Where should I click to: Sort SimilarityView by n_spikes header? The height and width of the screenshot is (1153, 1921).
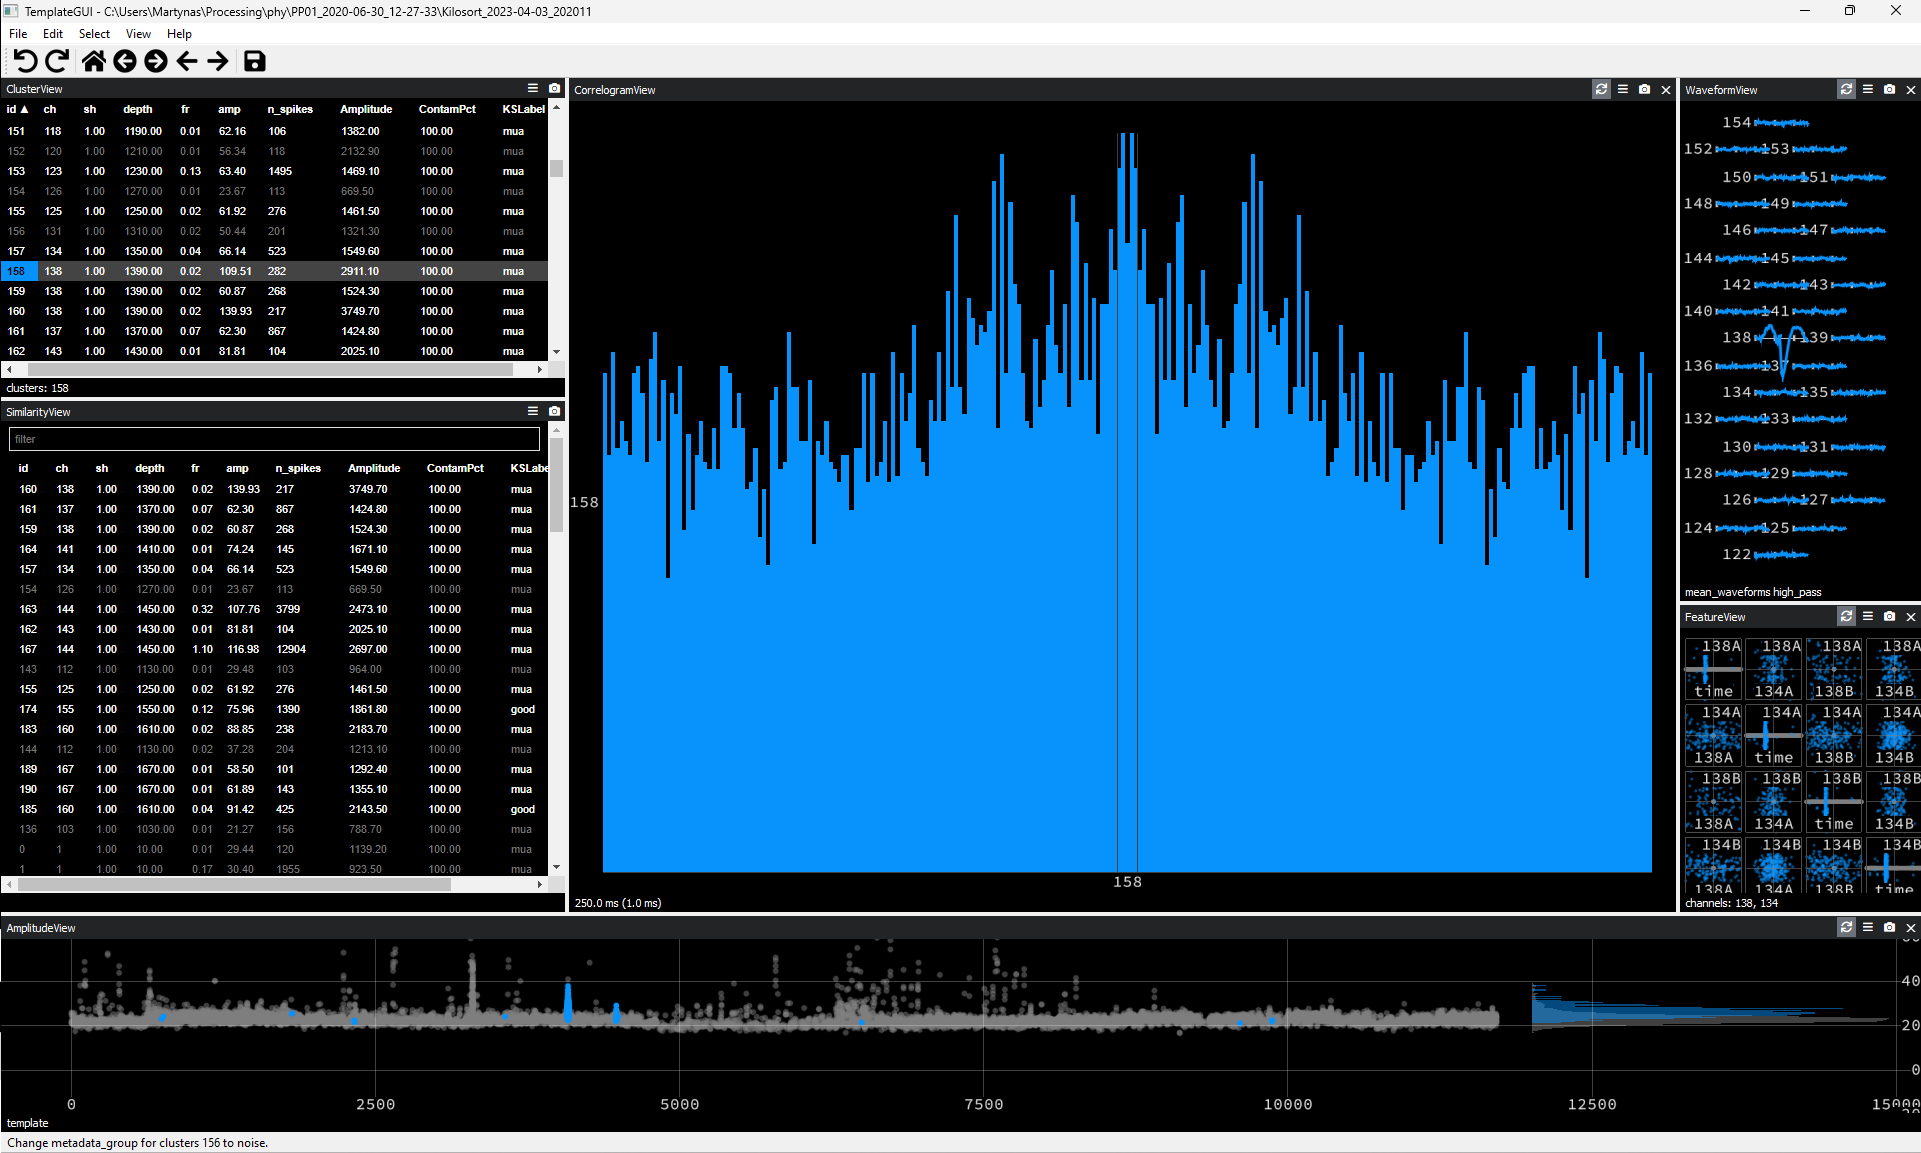pyautogui.click(x=298, y=468)
